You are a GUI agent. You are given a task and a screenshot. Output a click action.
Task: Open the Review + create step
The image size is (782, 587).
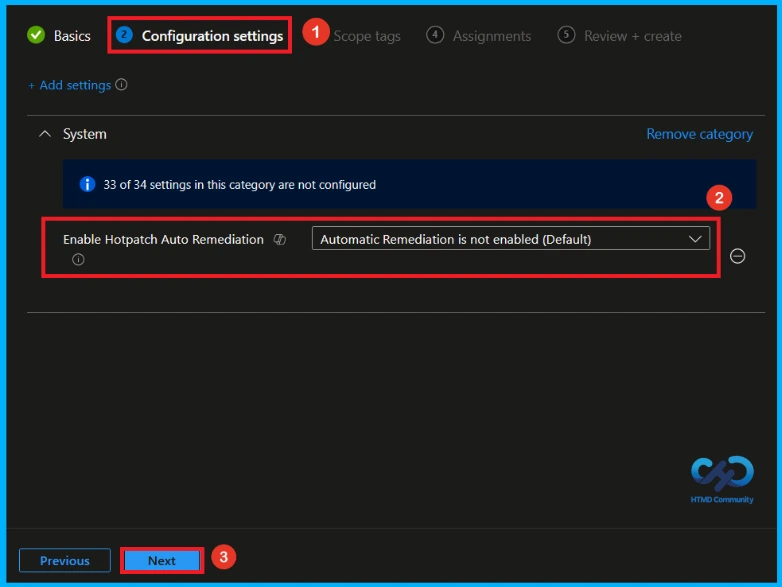[x=619, y=36]
